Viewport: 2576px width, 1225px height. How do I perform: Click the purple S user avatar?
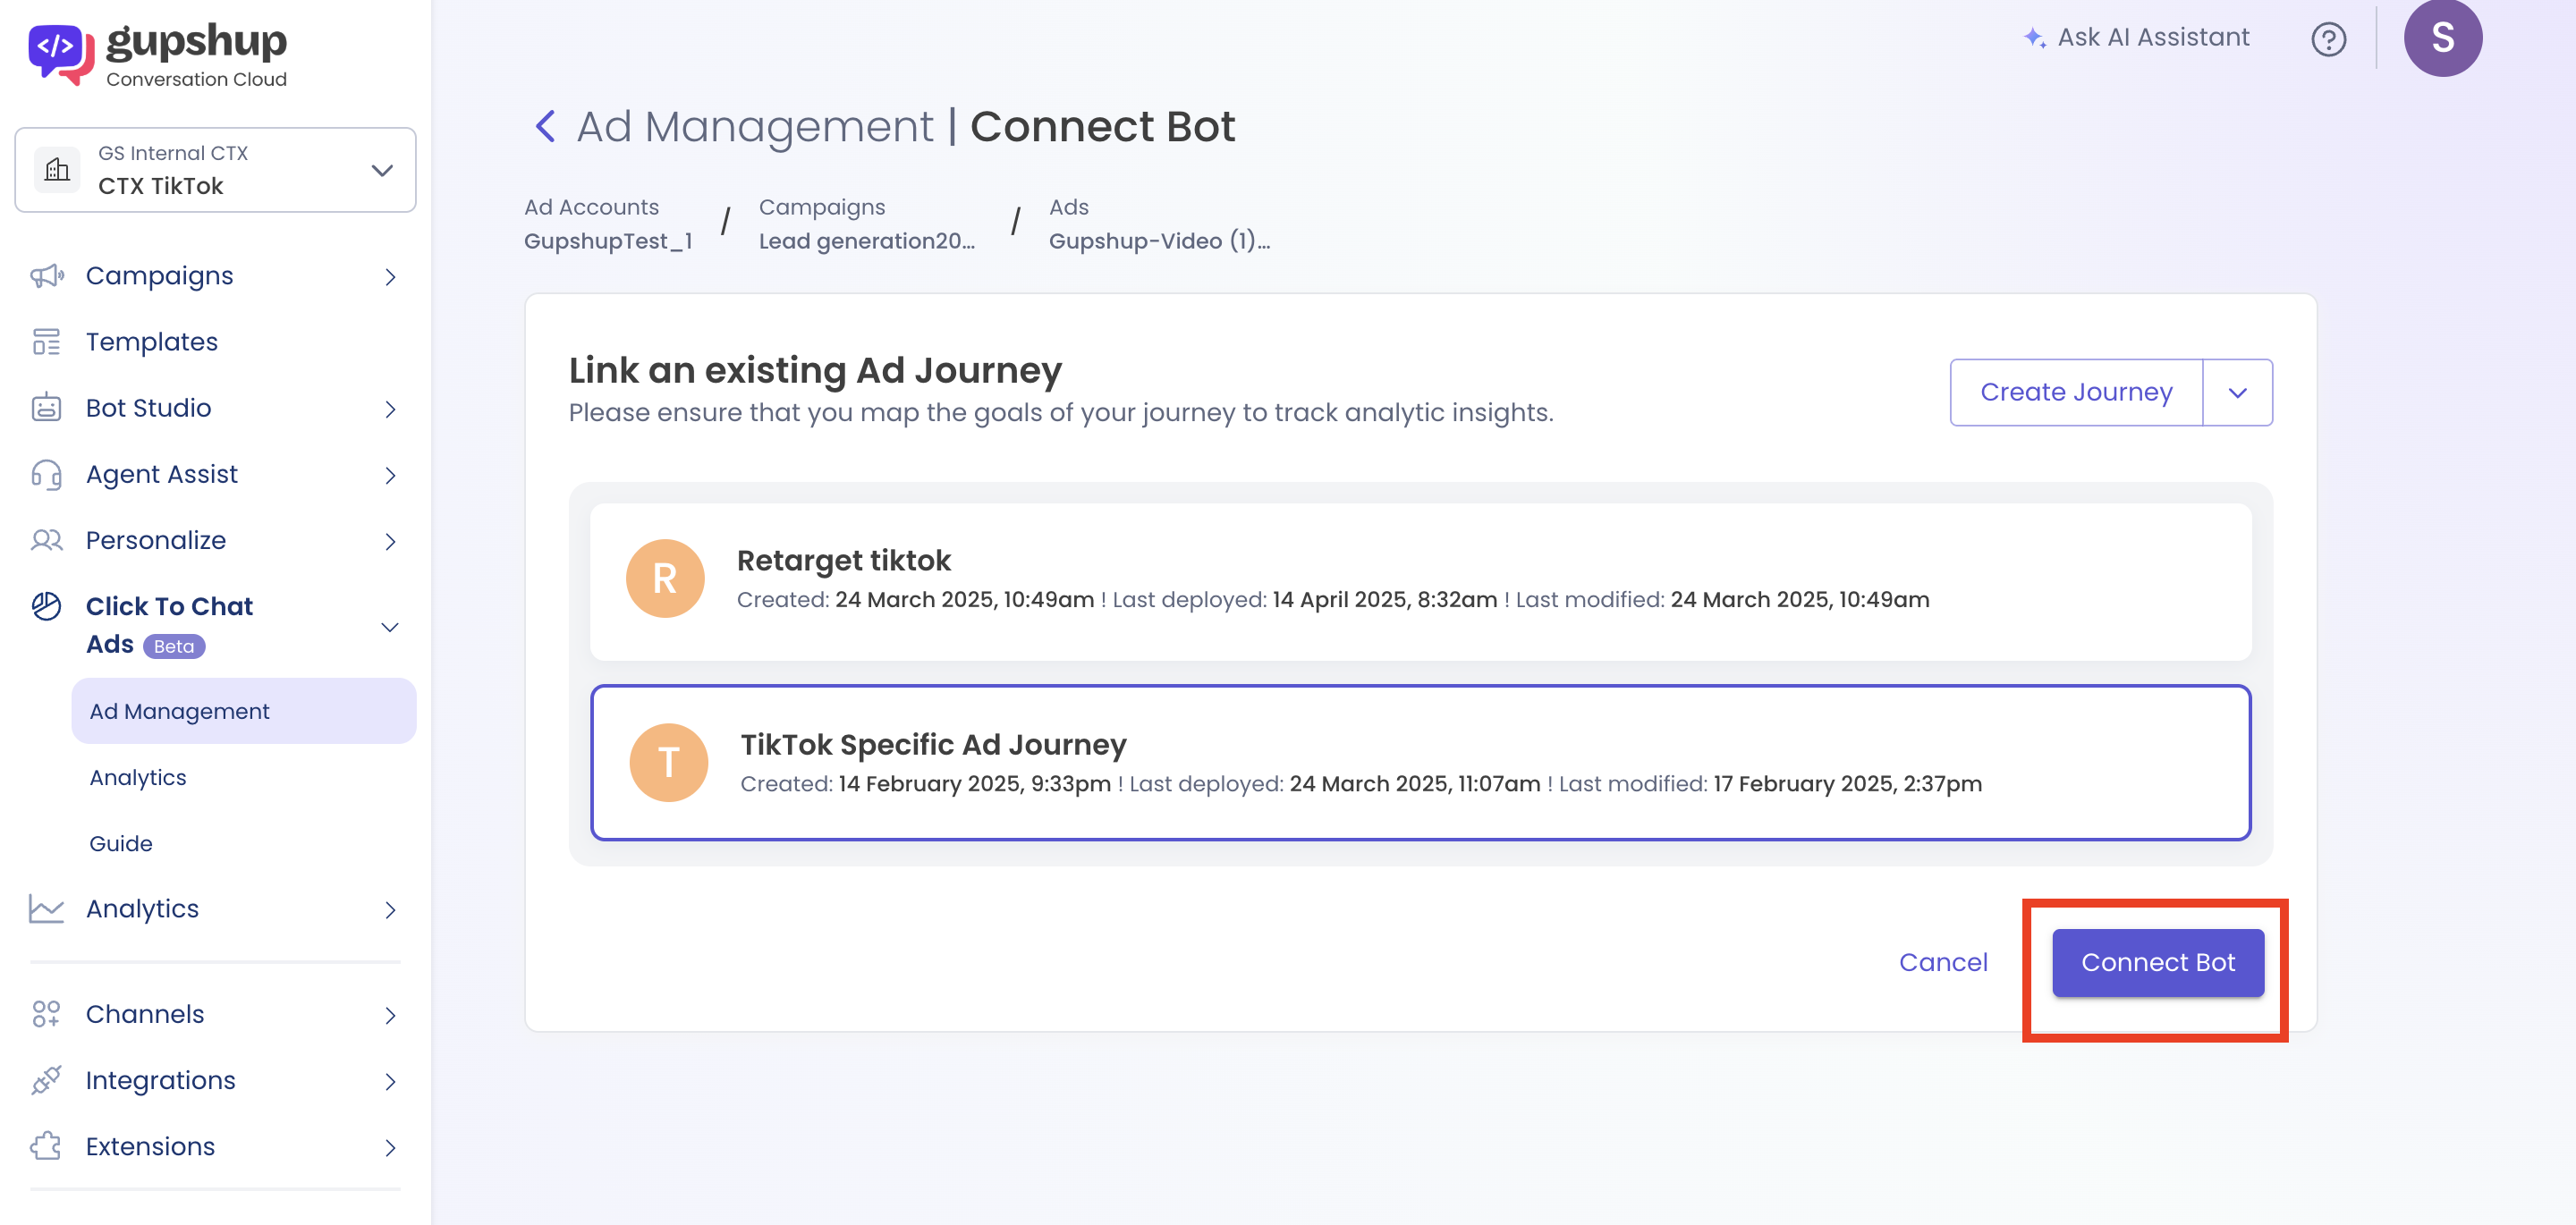[2442, 38]
